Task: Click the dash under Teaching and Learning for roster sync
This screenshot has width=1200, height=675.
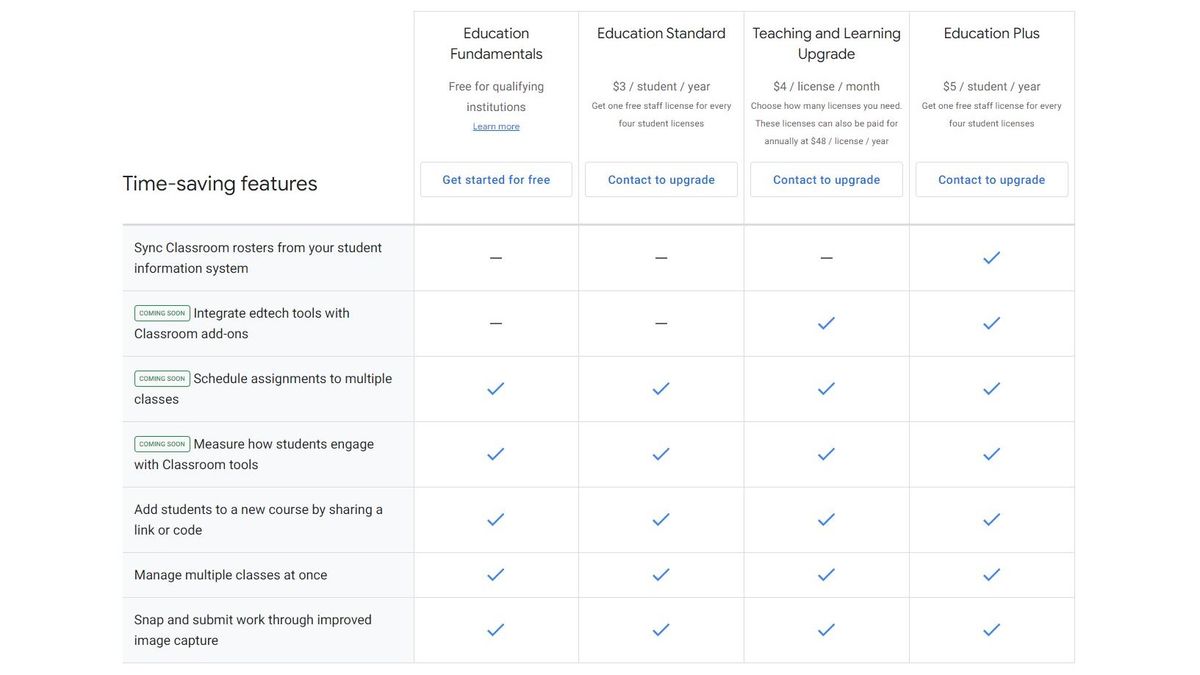Action: click(x=822, y=255)
